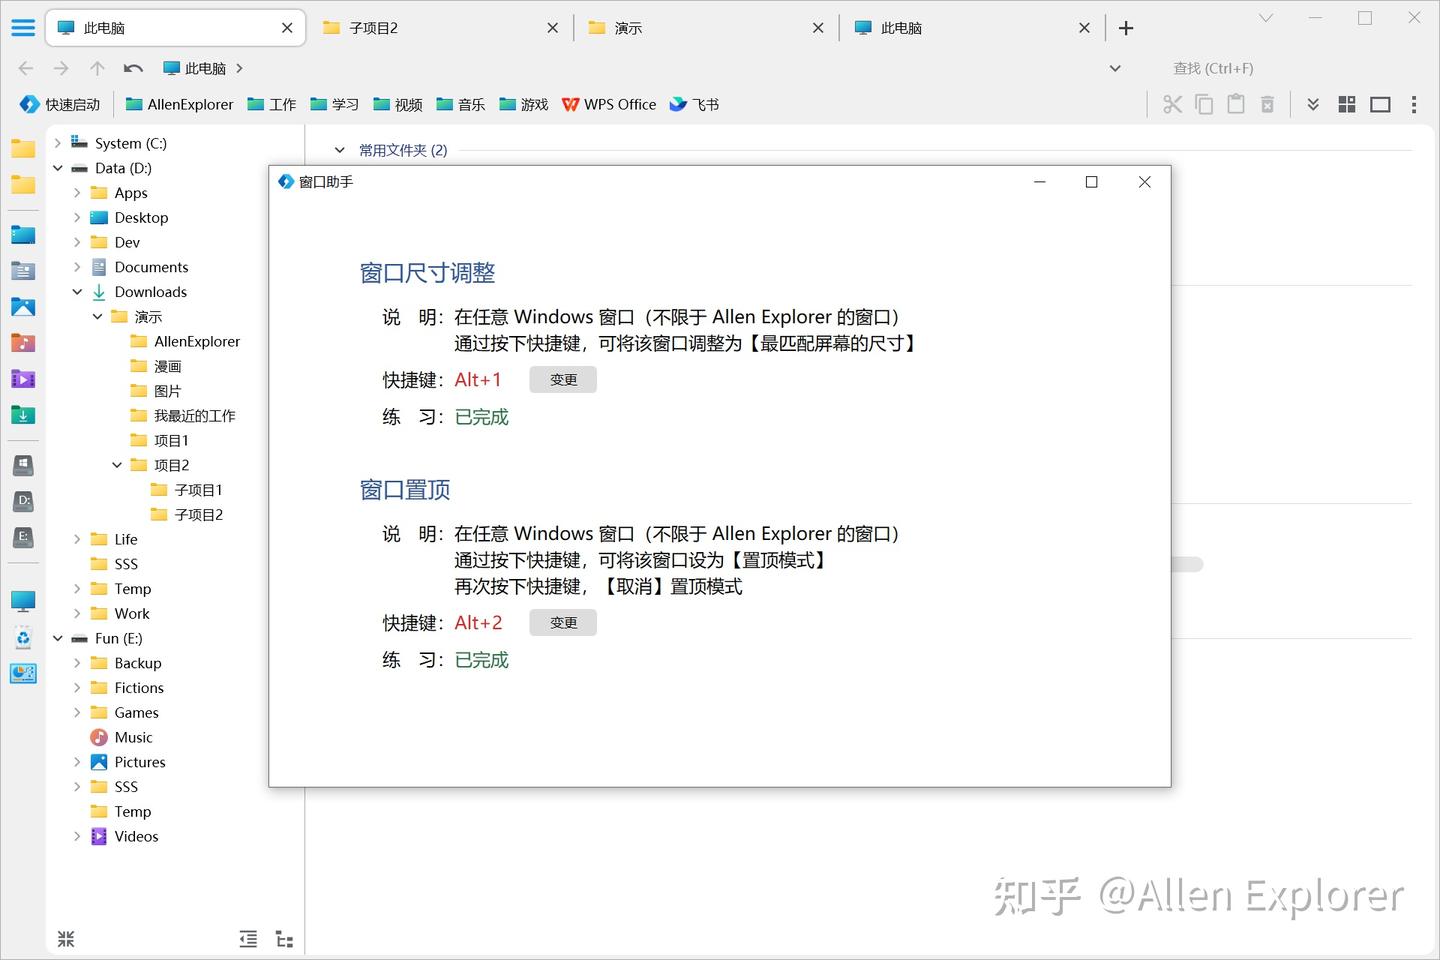This screenshot has height=960, width=1440.
Task: Click the more options three-dot icon
Action: pos(1414,103)
